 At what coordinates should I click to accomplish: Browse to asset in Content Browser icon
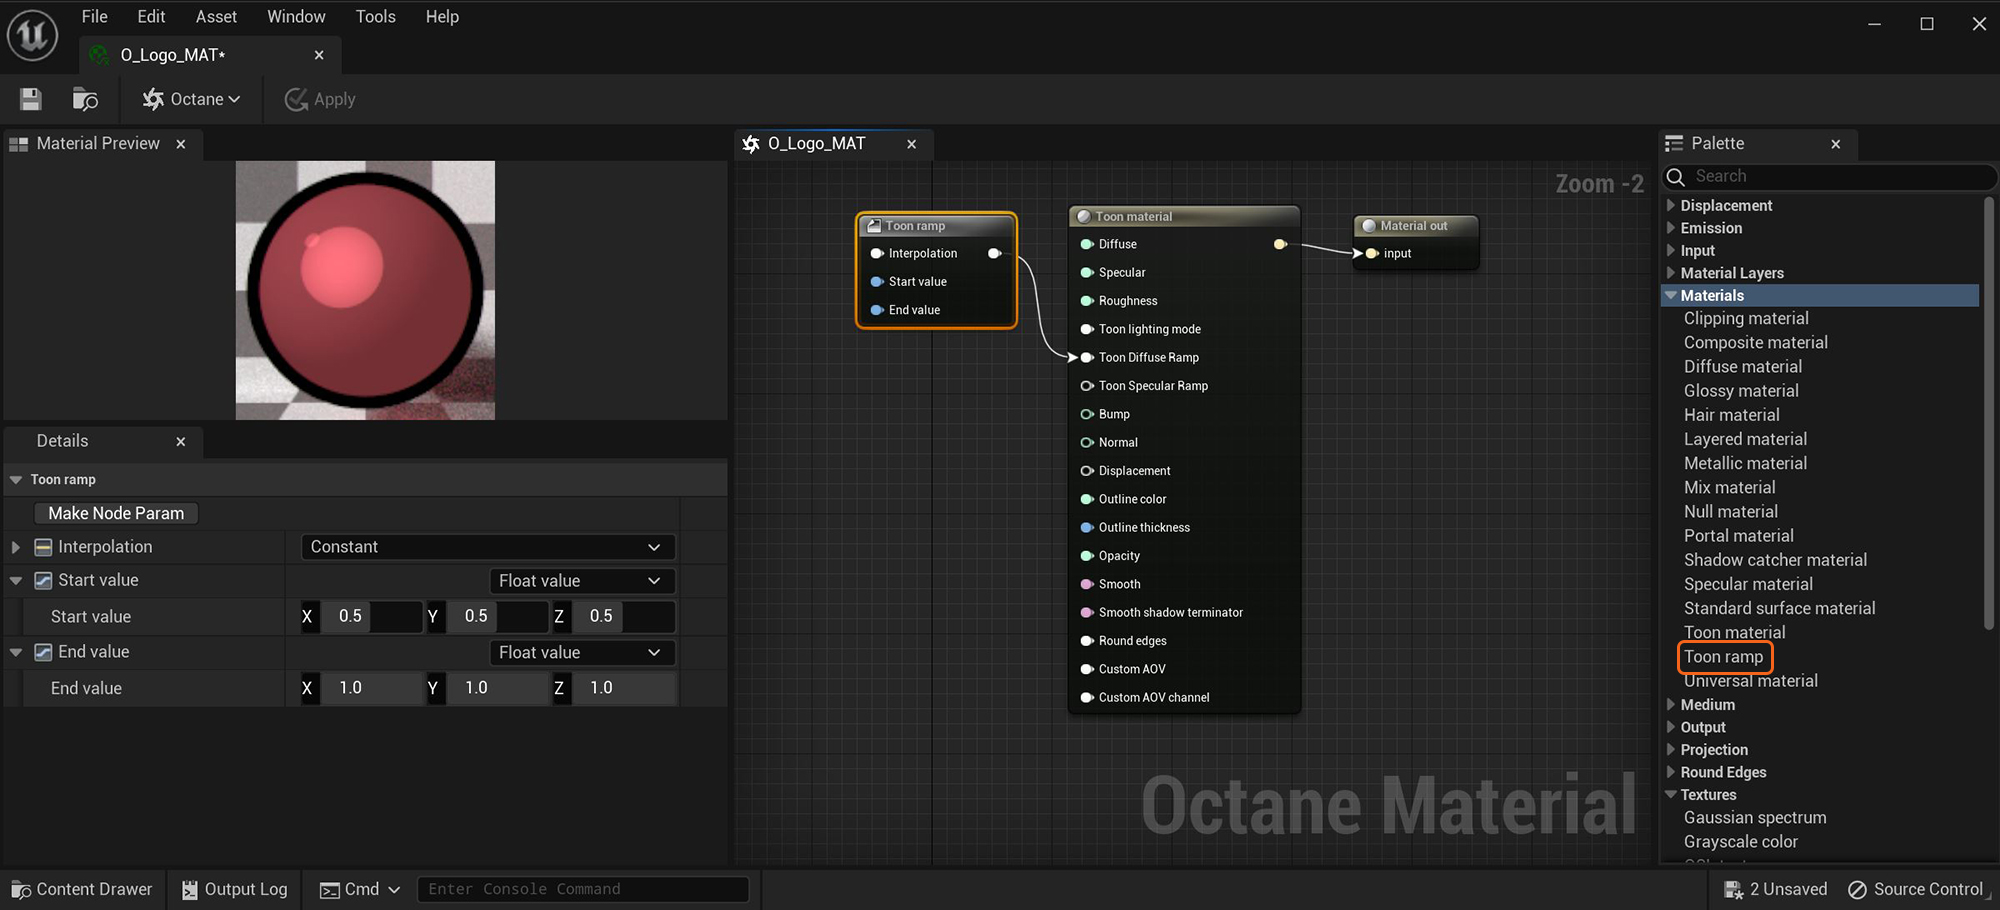pos(85,99)
